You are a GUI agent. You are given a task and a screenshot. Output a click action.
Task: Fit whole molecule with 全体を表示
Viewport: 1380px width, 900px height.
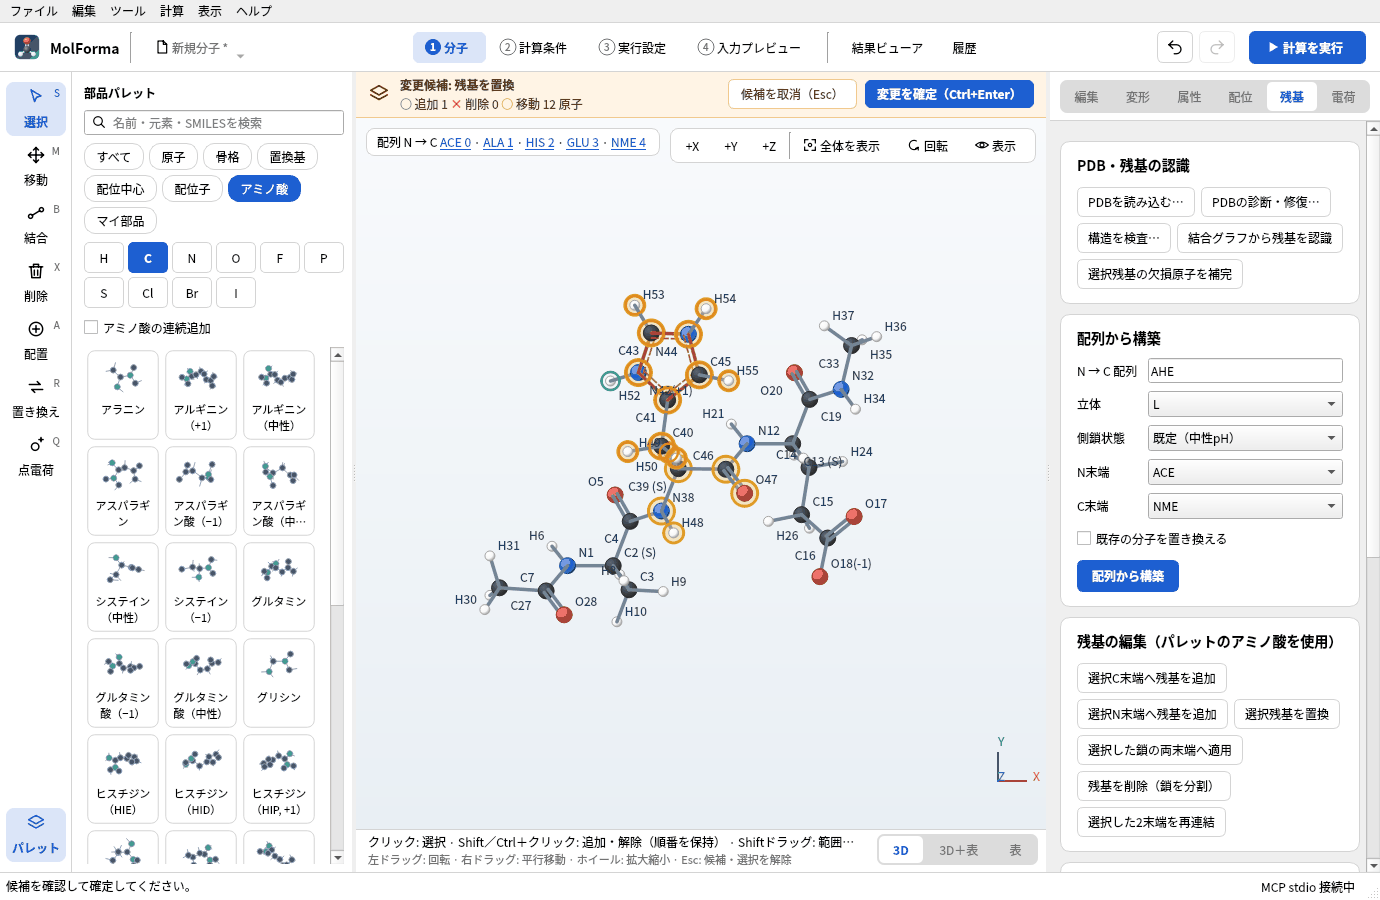click(x=842, y=146)
